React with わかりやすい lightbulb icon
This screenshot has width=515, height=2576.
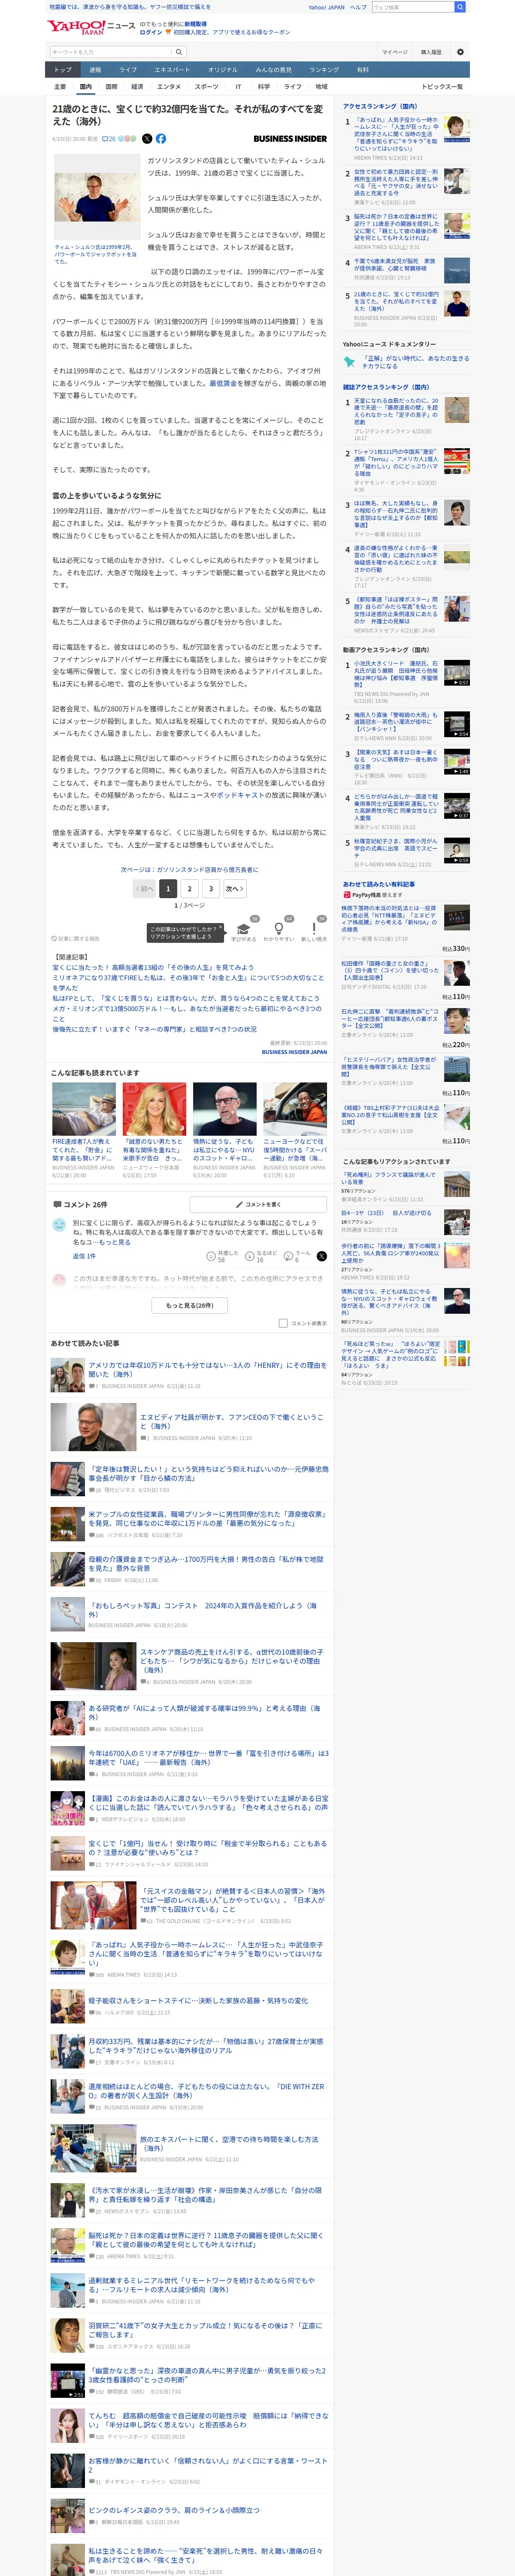(279, 929)
